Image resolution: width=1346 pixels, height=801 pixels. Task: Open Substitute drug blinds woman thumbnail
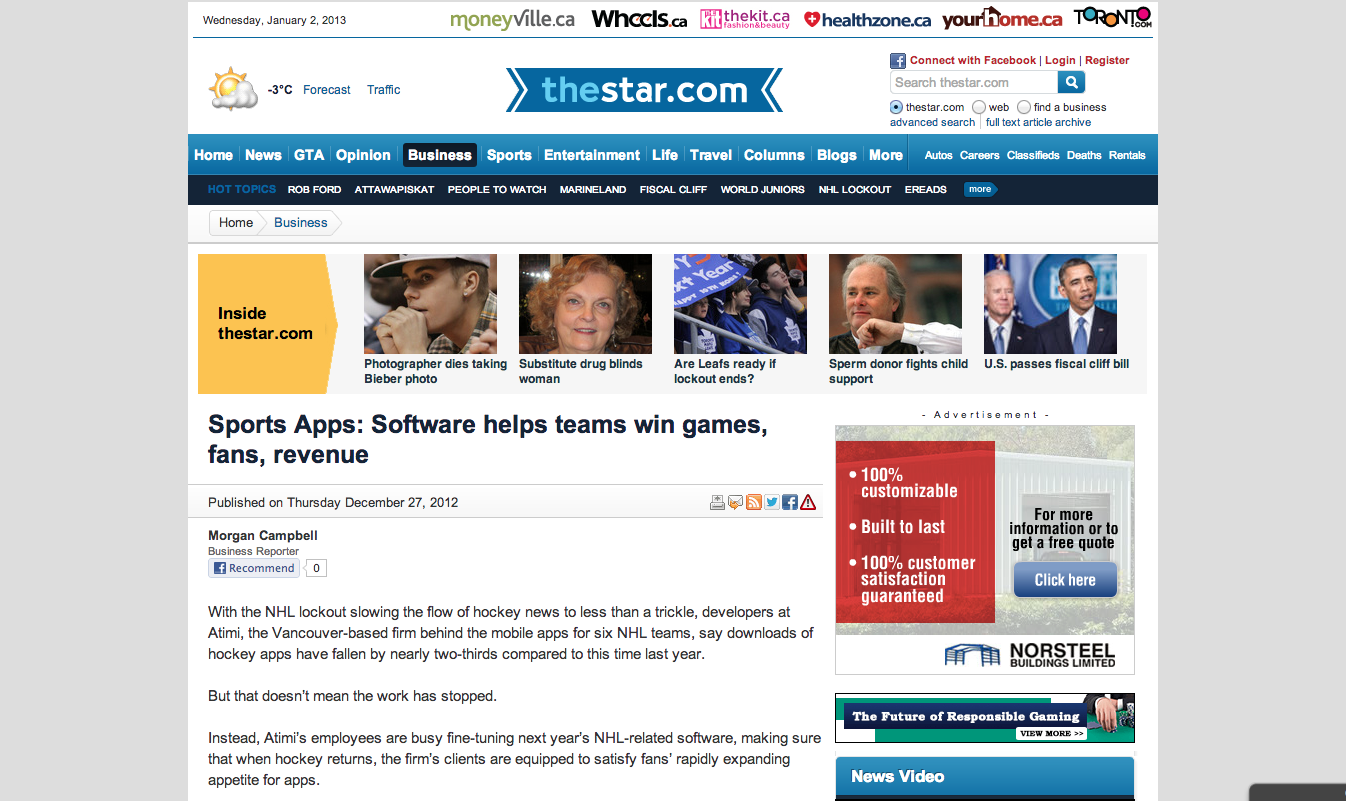tap(585, 304)
